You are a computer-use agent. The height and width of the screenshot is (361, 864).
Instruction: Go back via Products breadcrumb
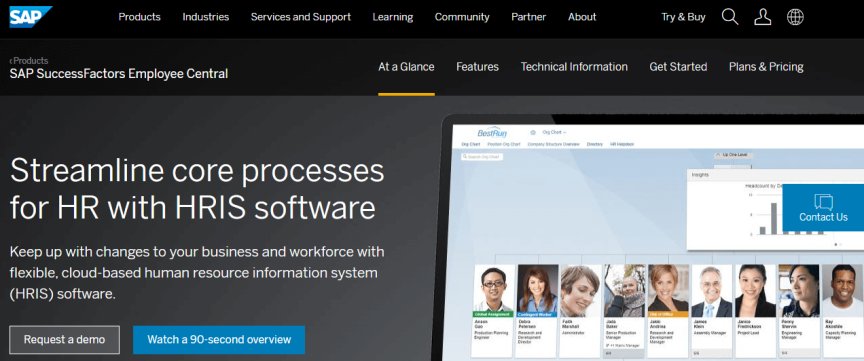29,61
